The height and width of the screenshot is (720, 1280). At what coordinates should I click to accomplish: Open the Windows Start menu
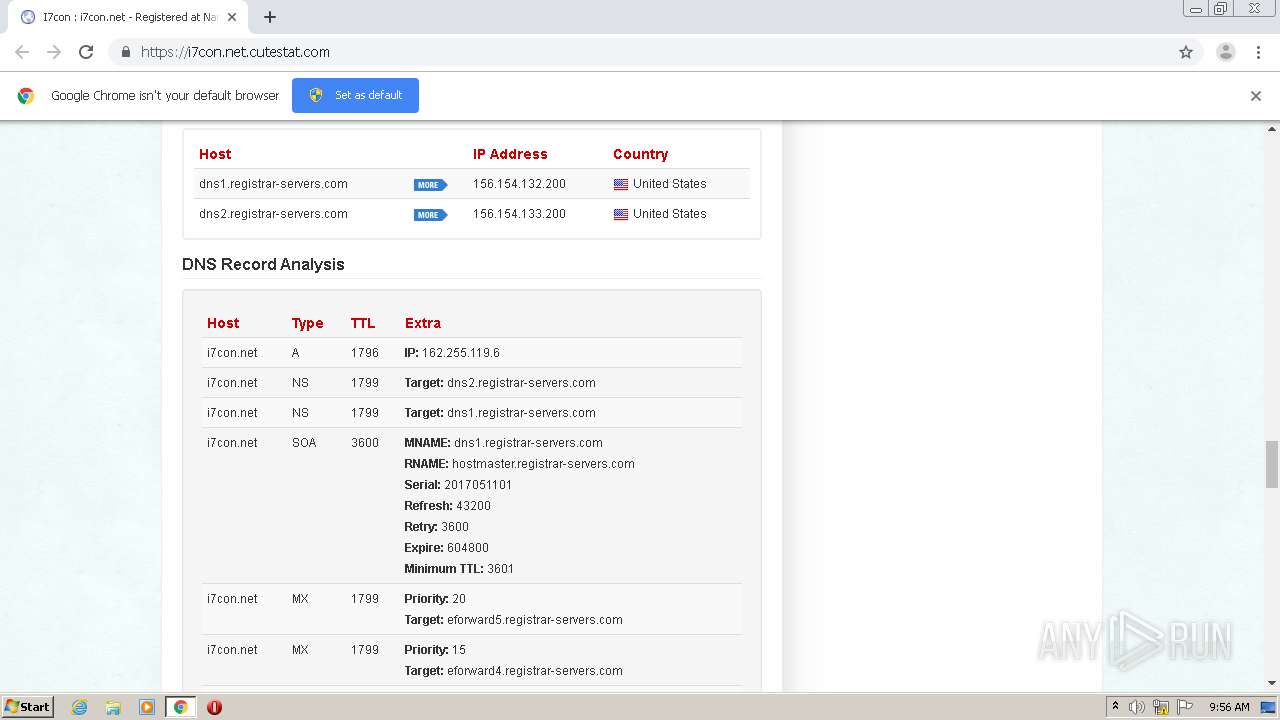coord(28,707)
